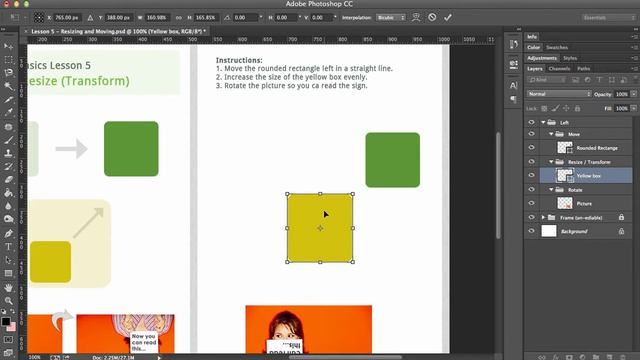Commit the transform with the checkmark

[448, 18]
